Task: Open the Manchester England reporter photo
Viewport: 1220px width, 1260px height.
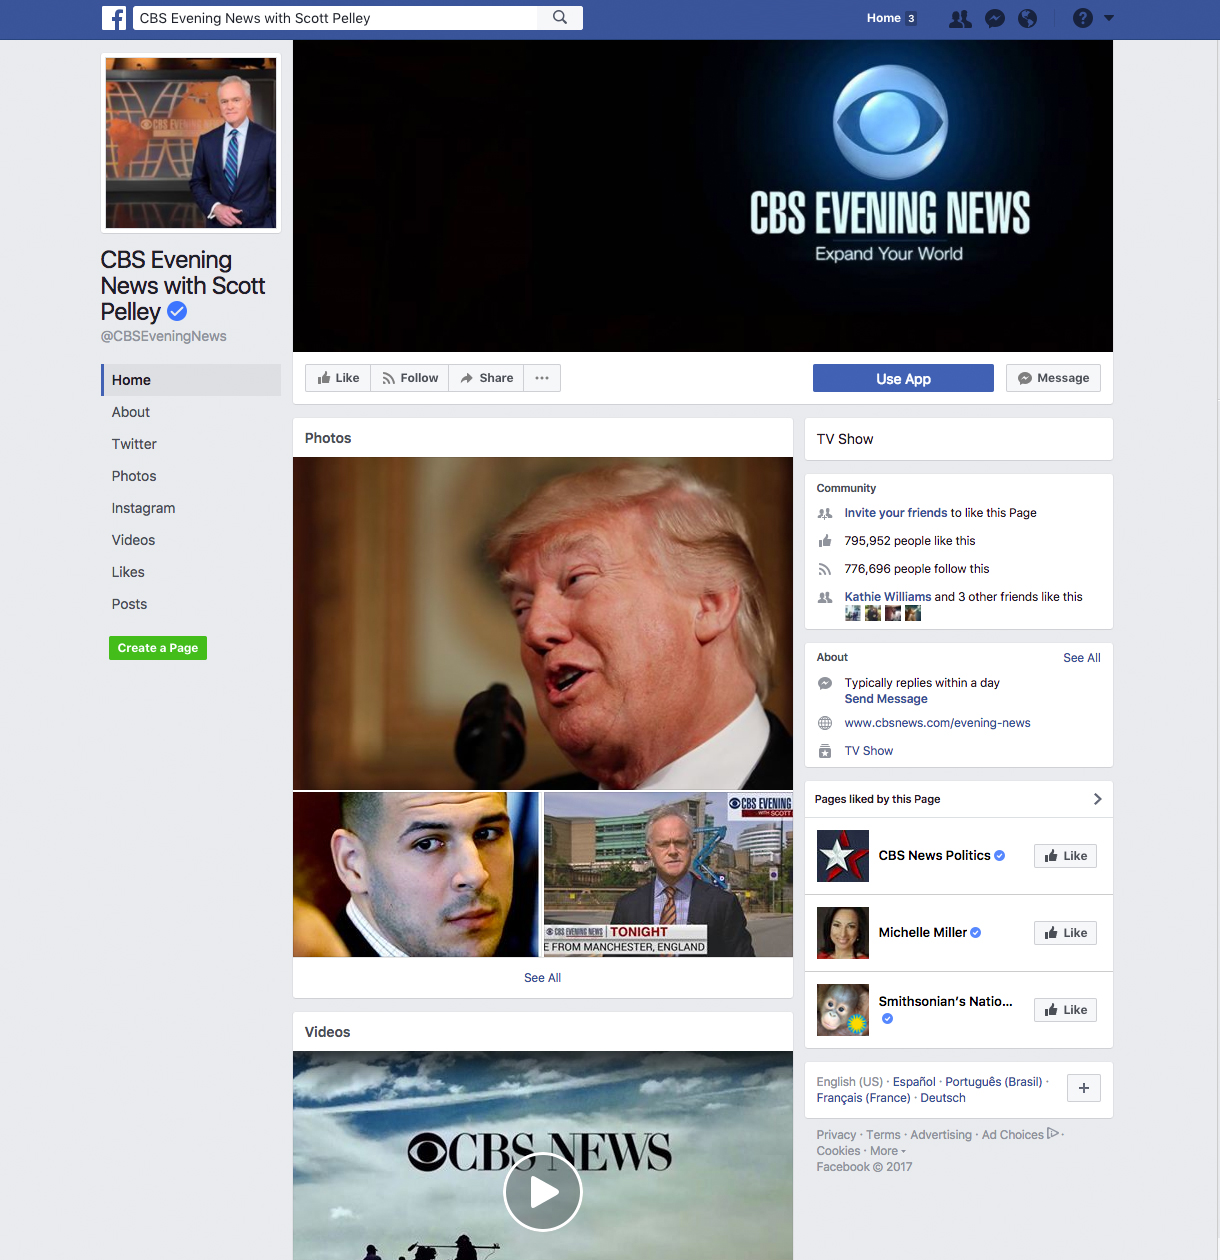Action: pyautogui.click(x=668, y=875)
